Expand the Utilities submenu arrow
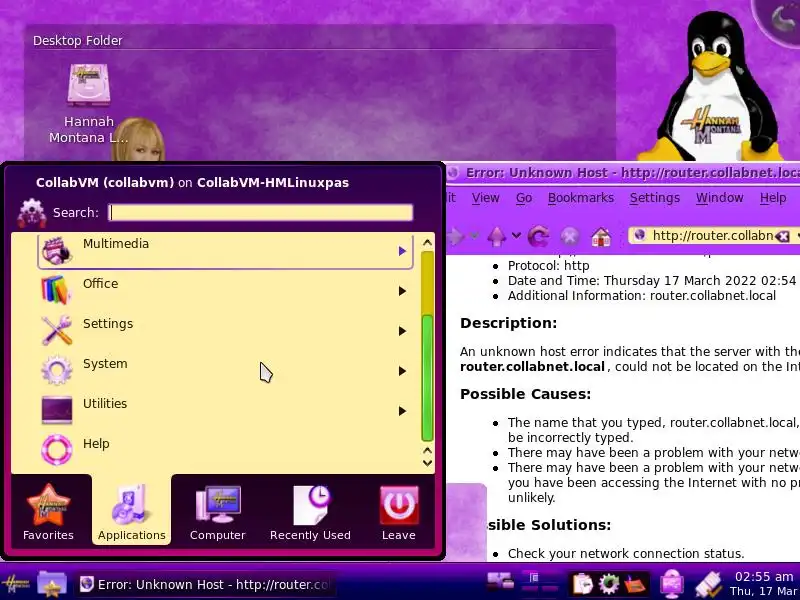 point(402,411)
